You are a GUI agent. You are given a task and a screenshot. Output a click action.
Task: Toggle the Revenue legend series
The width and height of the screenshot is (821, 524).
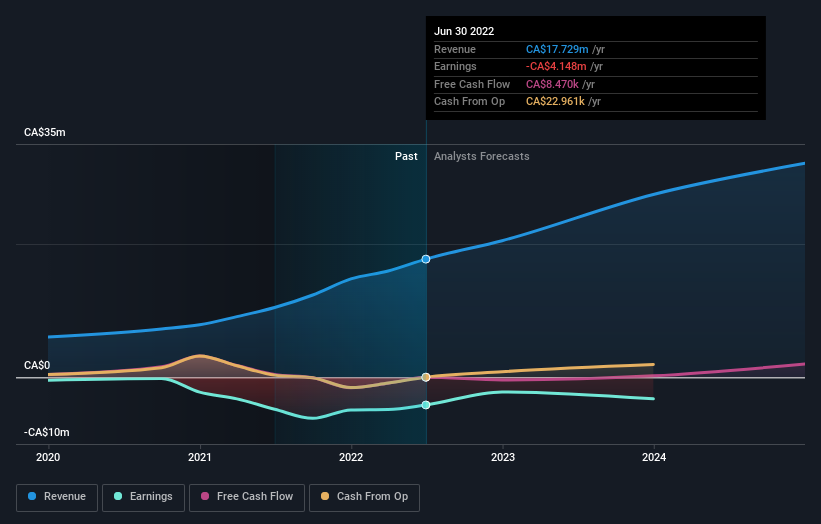point(57,497)
